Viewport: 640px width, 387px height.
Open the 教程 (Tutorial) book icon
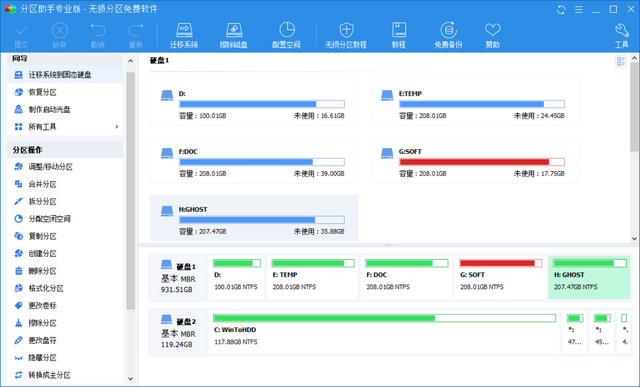click(x=399, y=30)
